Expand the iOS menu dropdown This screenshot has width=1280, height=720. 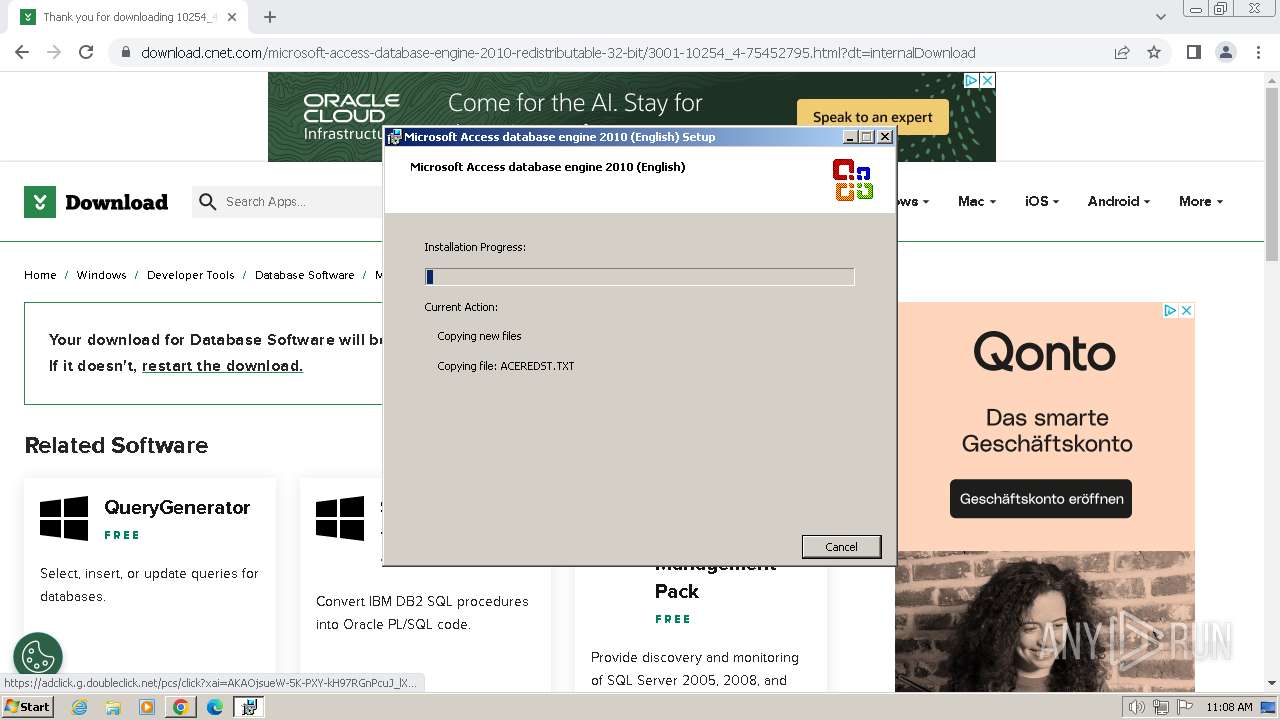(1041, 202)
